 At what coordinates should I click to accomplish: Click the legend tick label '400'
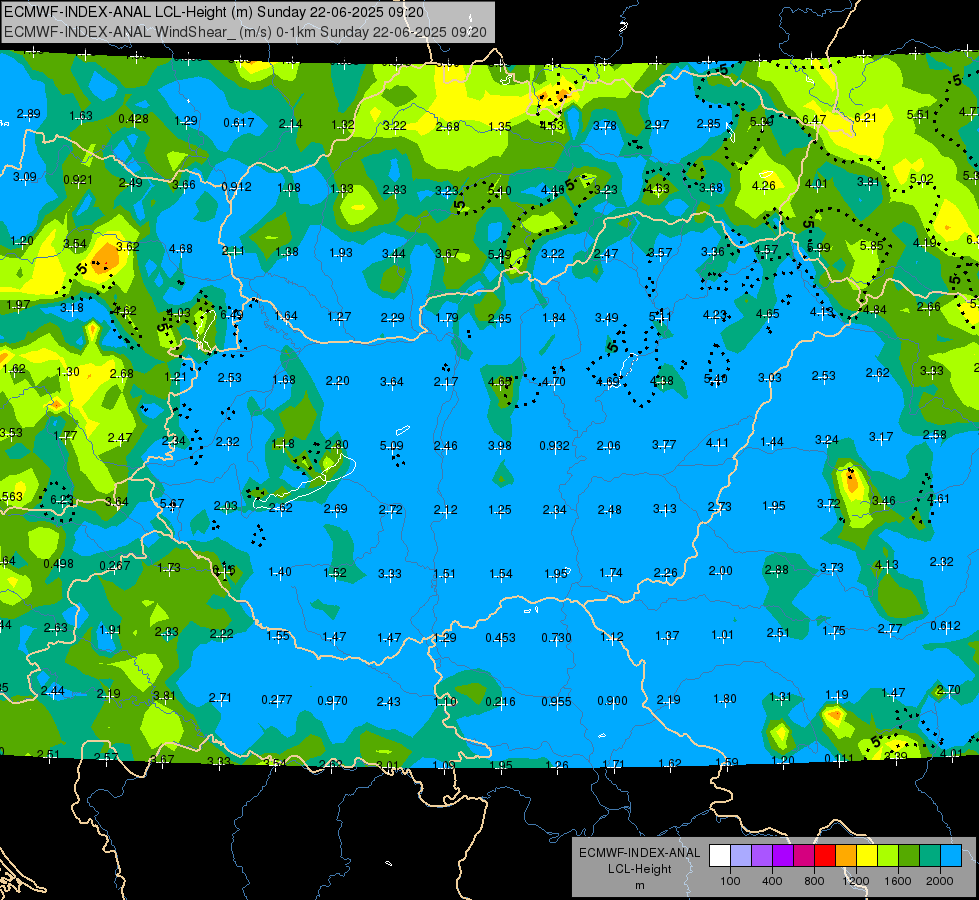pos(772,881)
